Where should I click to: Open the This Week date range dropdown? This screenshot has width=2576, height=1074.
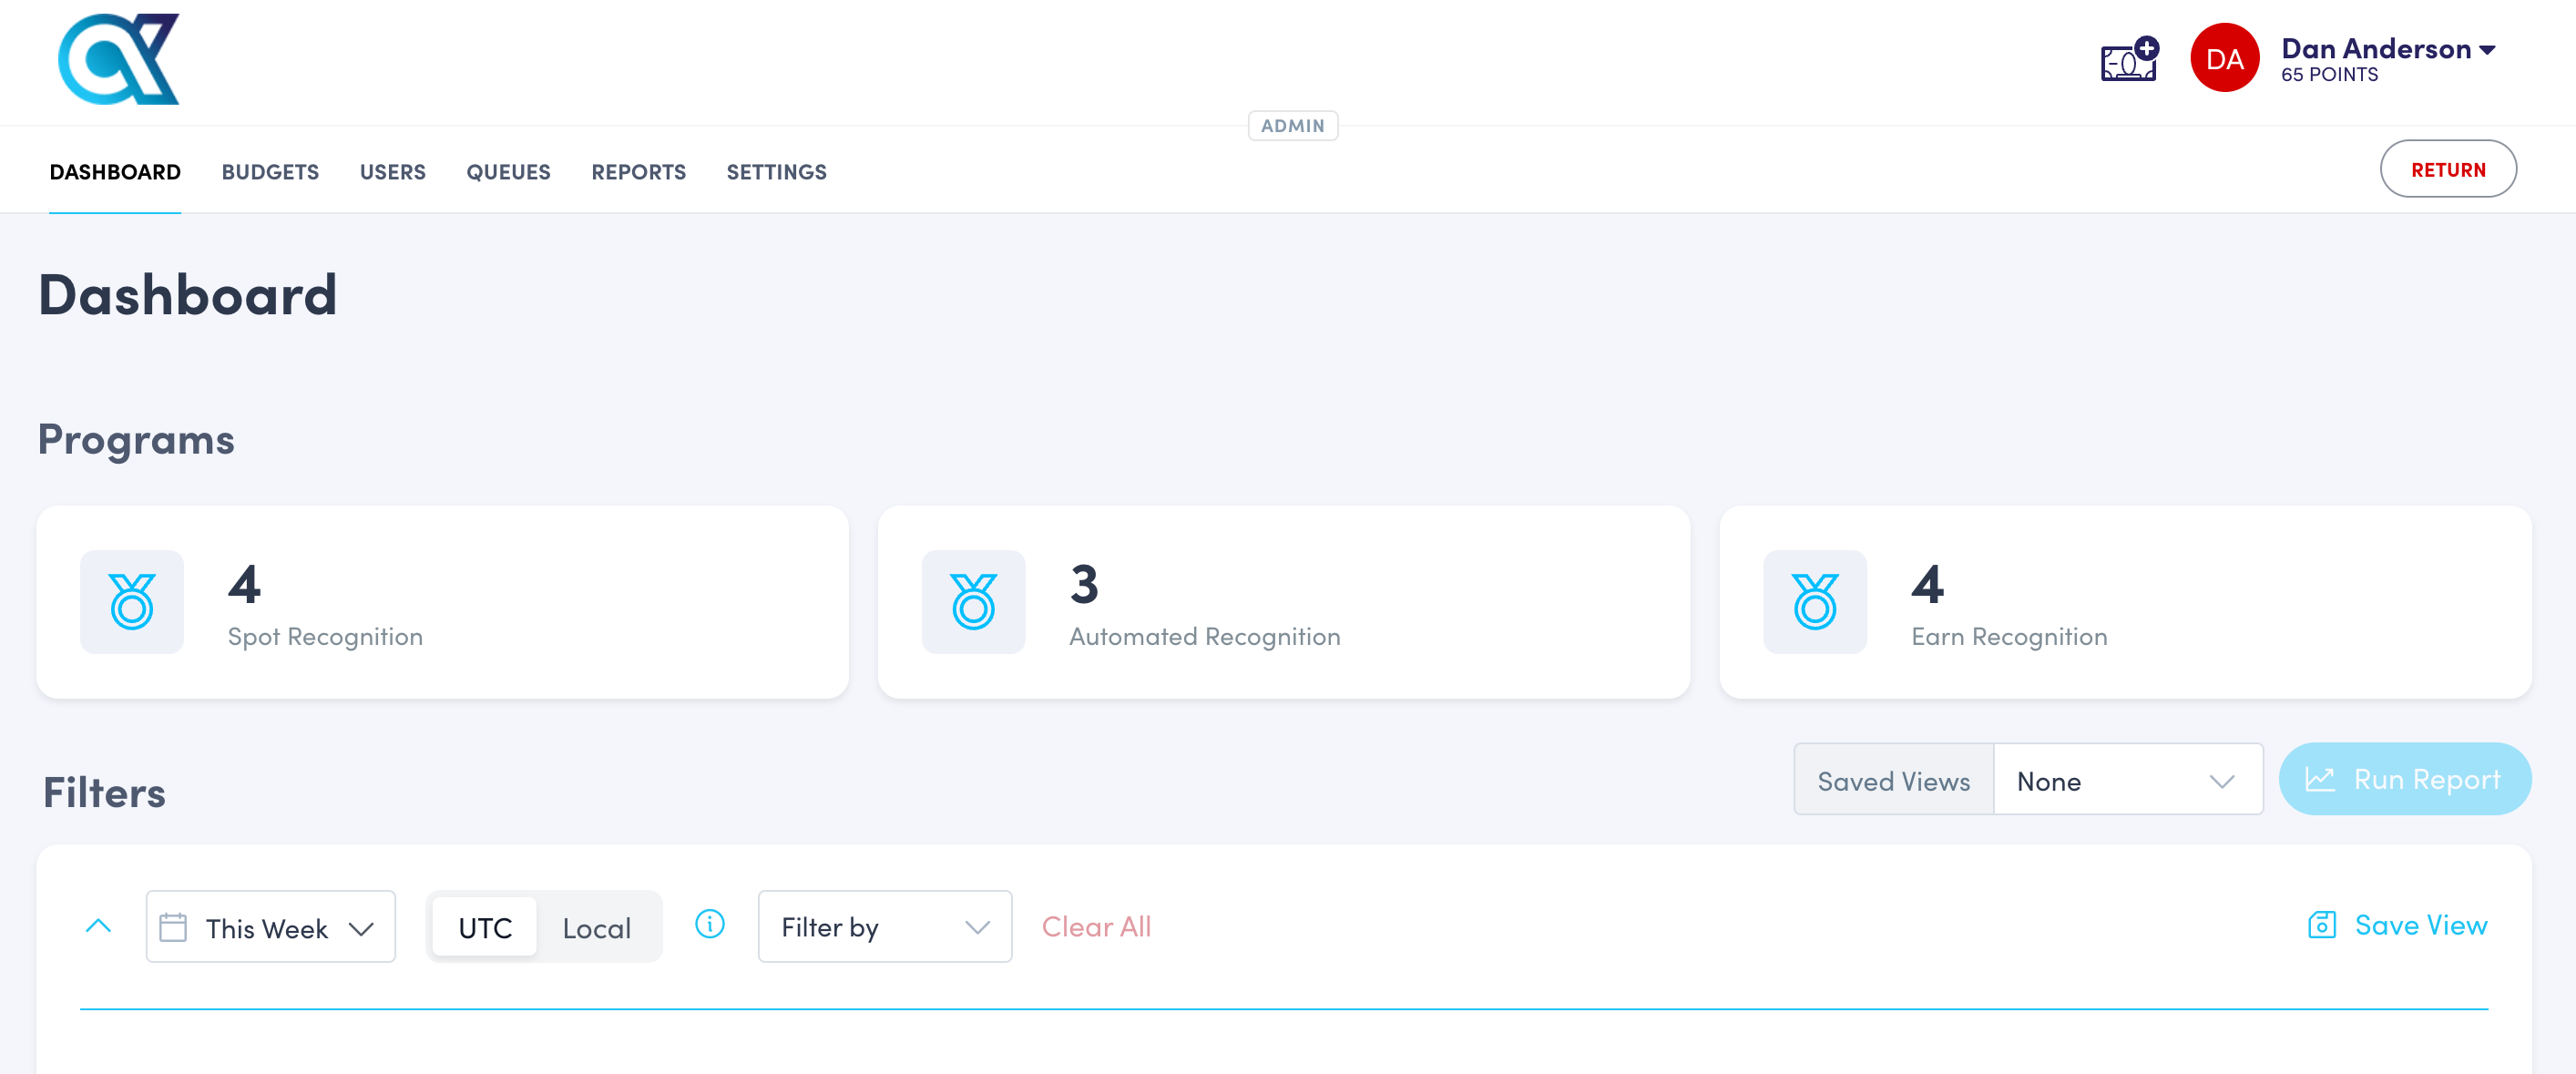[270, 926]
